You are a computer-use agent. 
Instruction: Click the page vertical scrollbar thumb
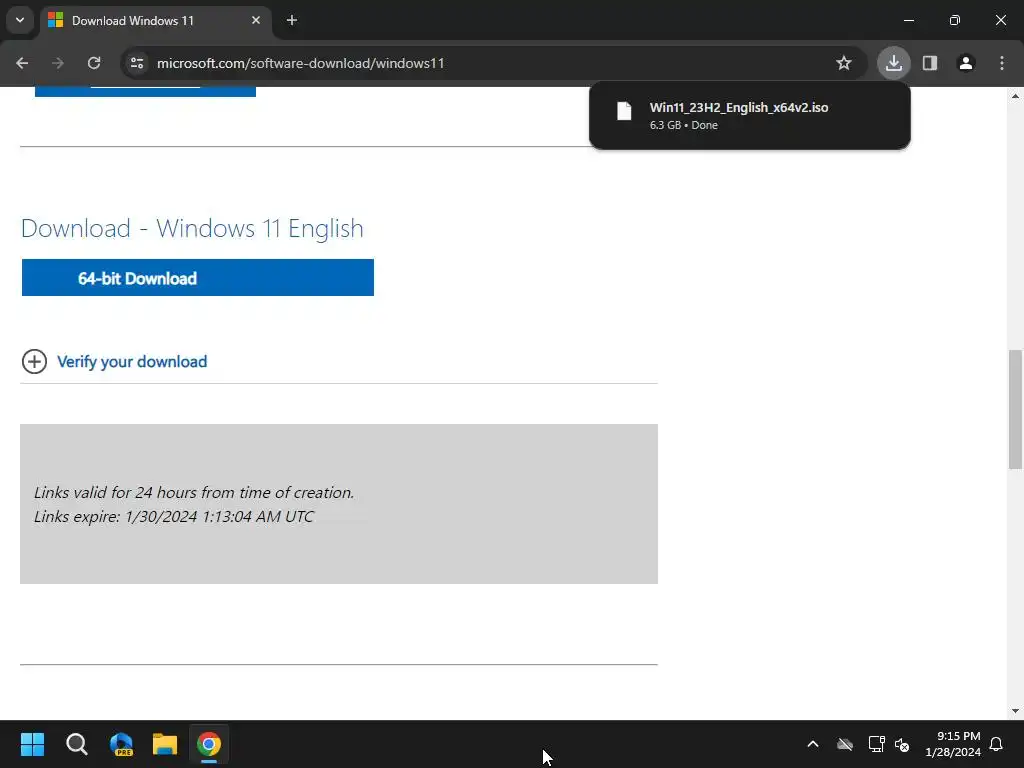(x=1015, y=409)
